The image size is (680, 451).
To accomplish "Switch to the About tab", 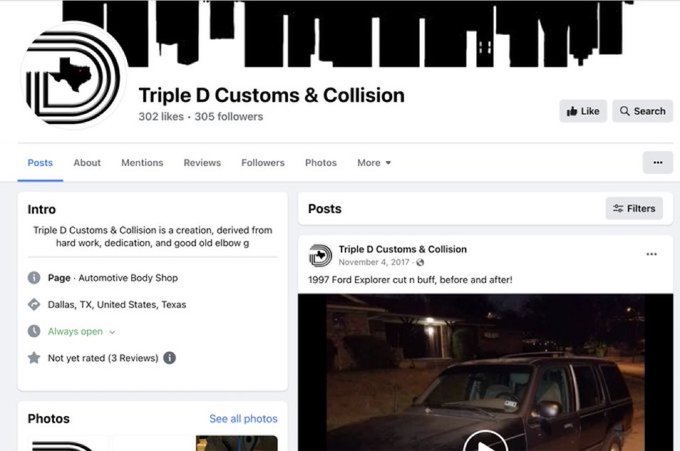I will 87,163.
